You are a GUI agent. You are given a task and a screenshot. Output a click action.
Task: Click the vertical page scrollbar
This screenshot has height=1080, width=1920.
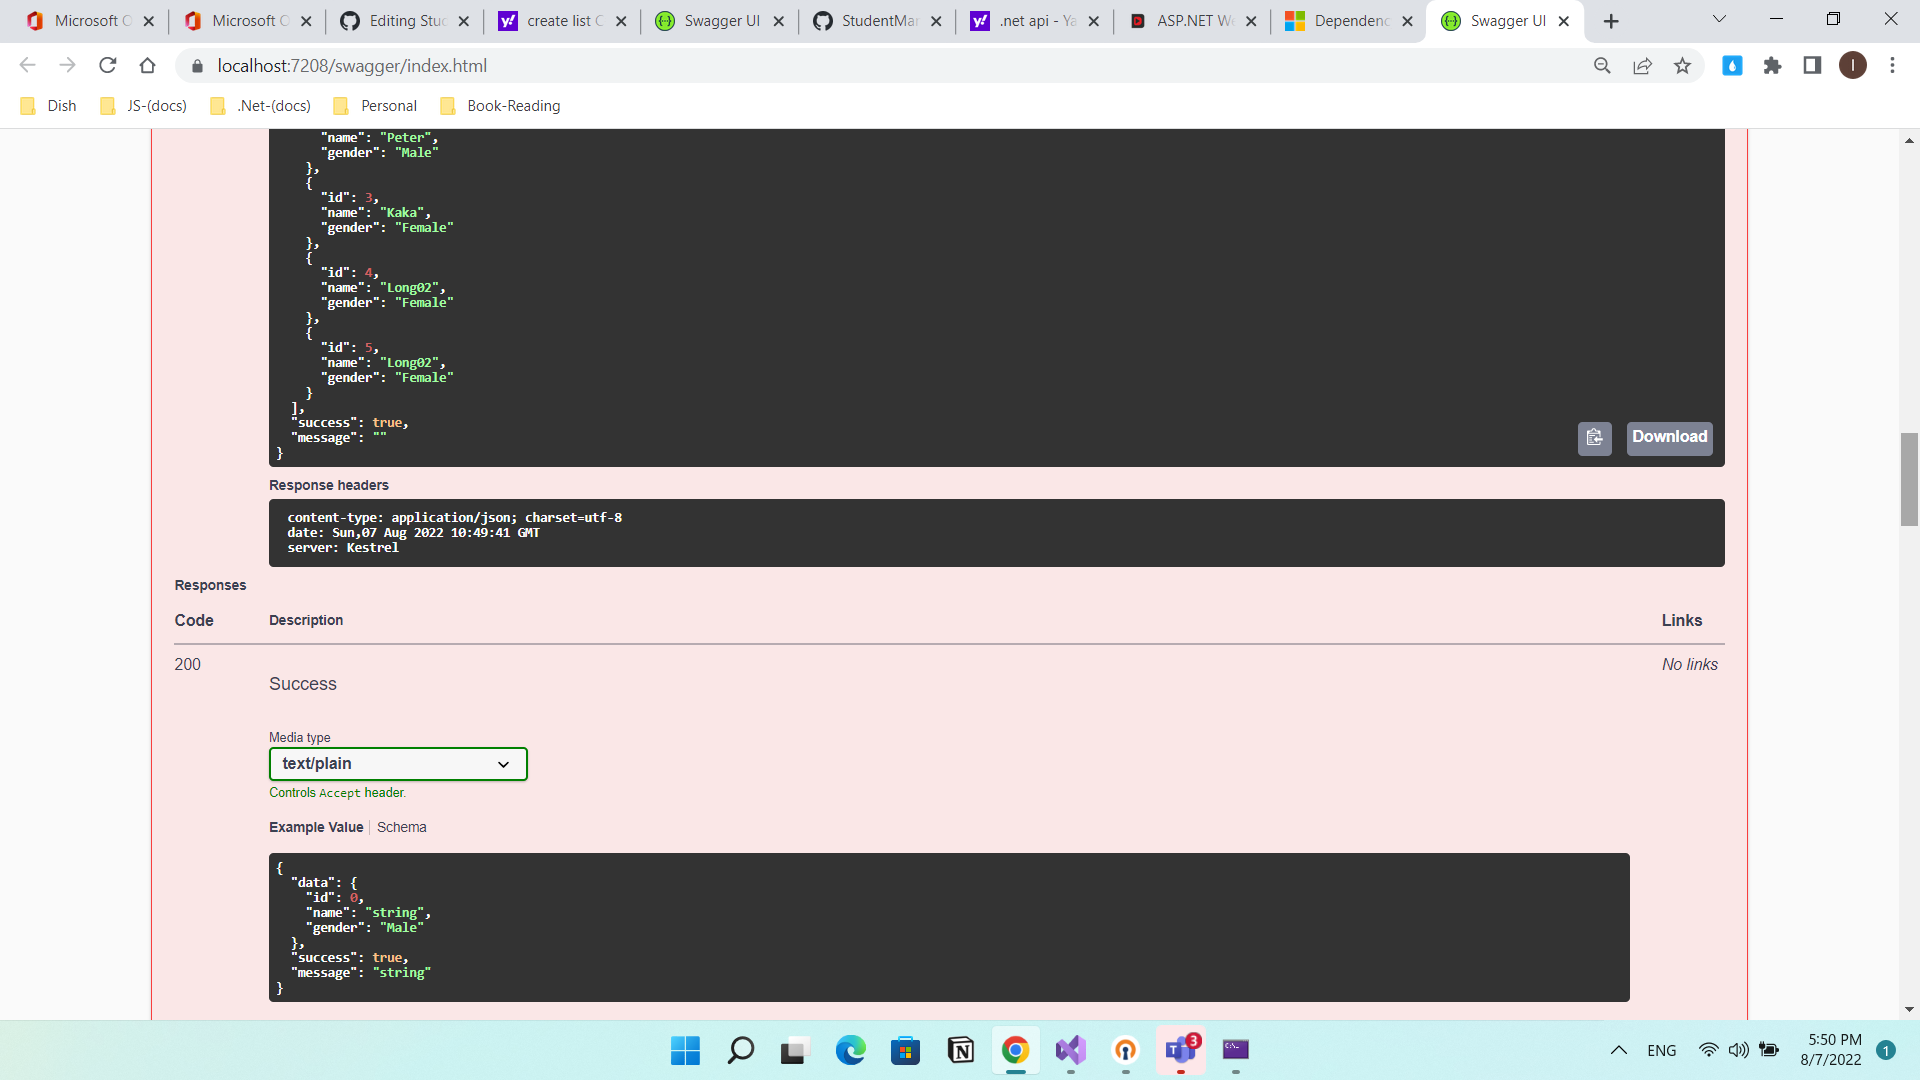1909,480
